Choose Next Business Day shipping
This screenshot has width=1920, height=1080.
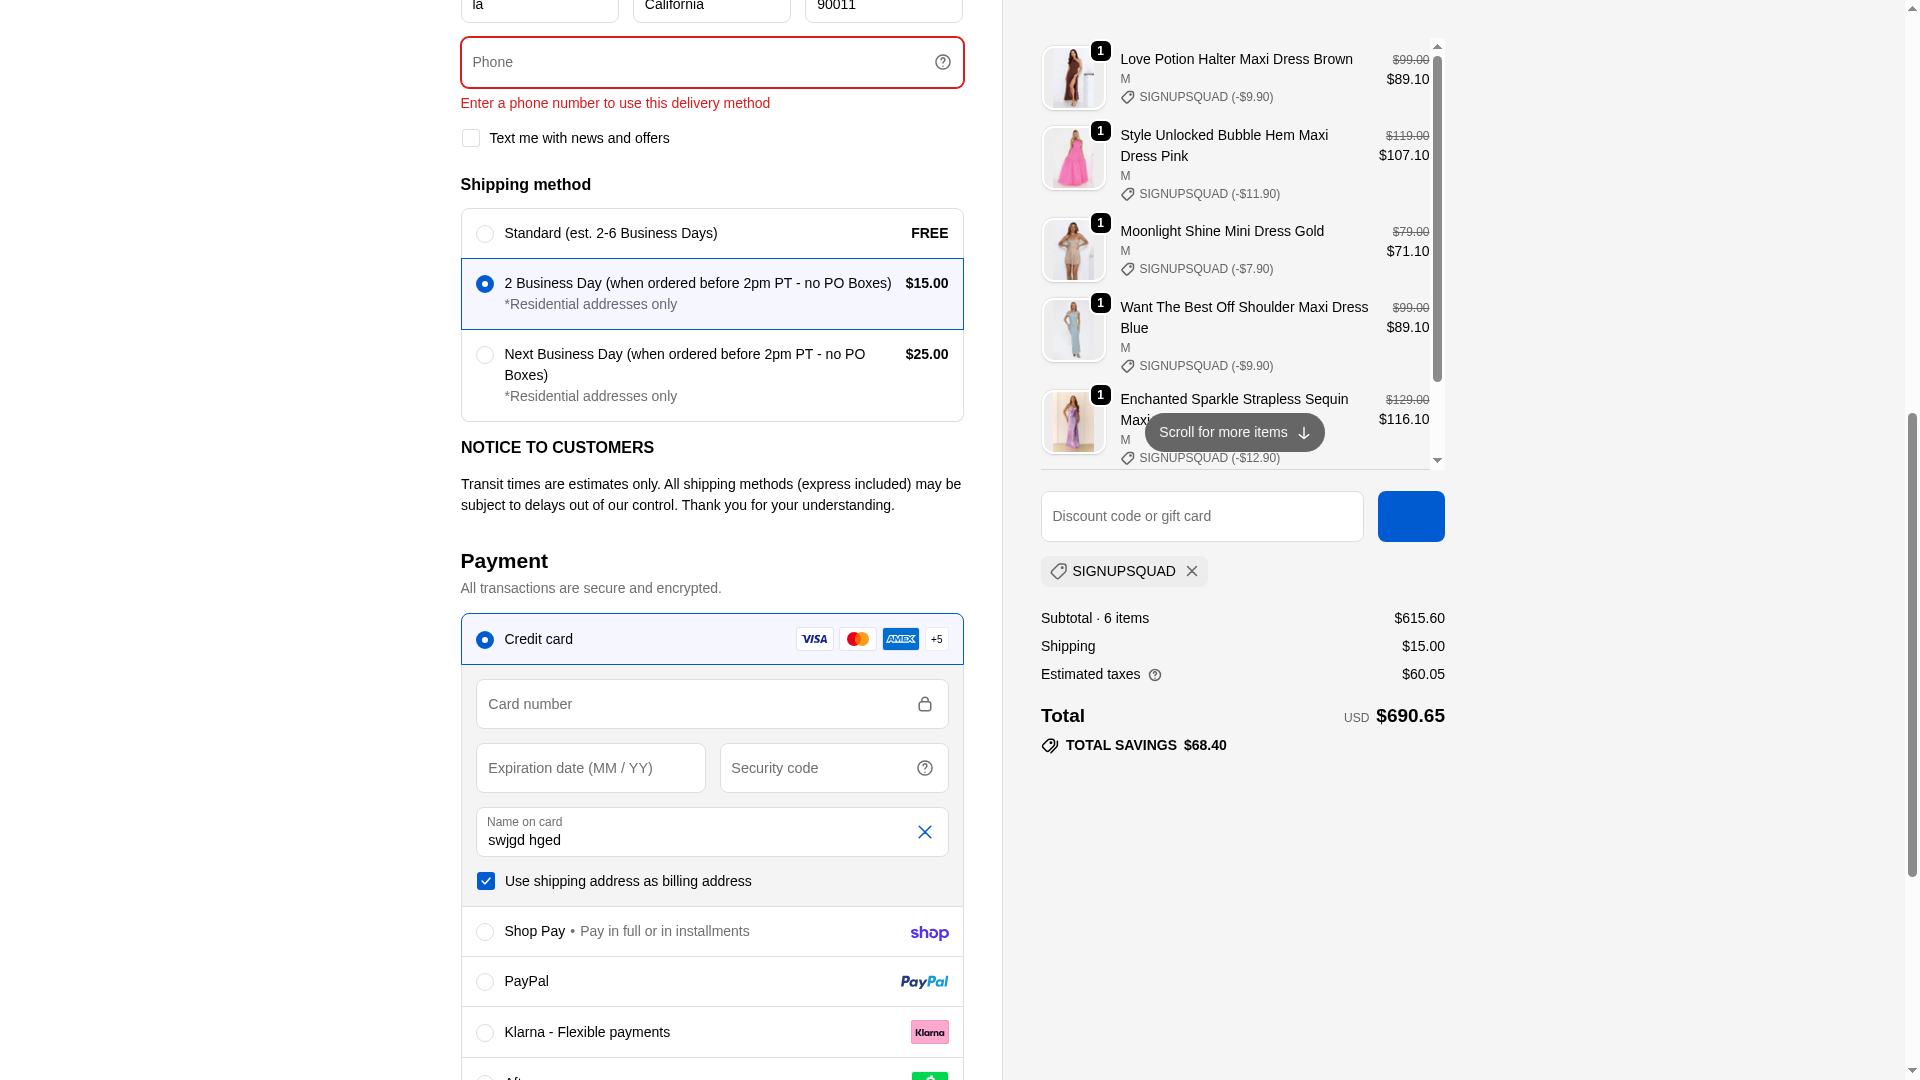(x=485, y=355)
